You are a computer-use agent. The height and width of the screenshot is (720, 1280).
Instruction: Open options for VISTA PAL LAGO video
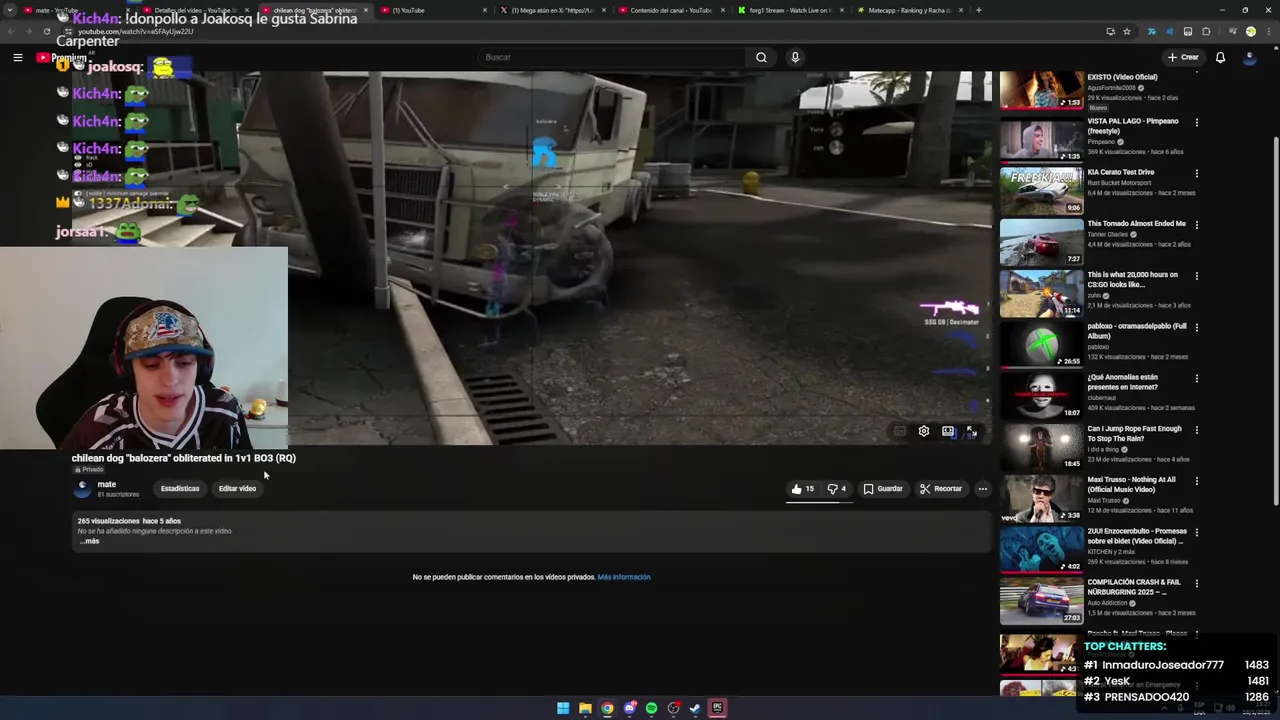[1196, 122]
